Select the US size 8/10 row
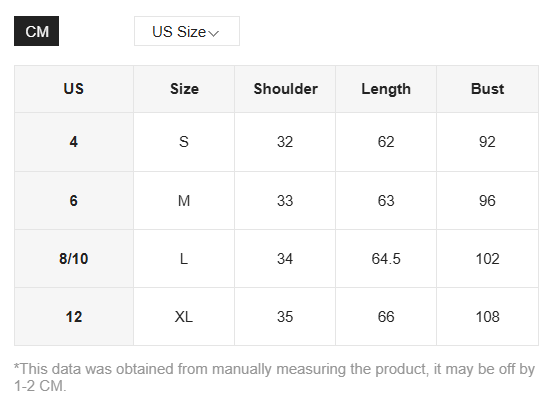Viewport: 556px width, 406px height. click(x=276, y=258)
